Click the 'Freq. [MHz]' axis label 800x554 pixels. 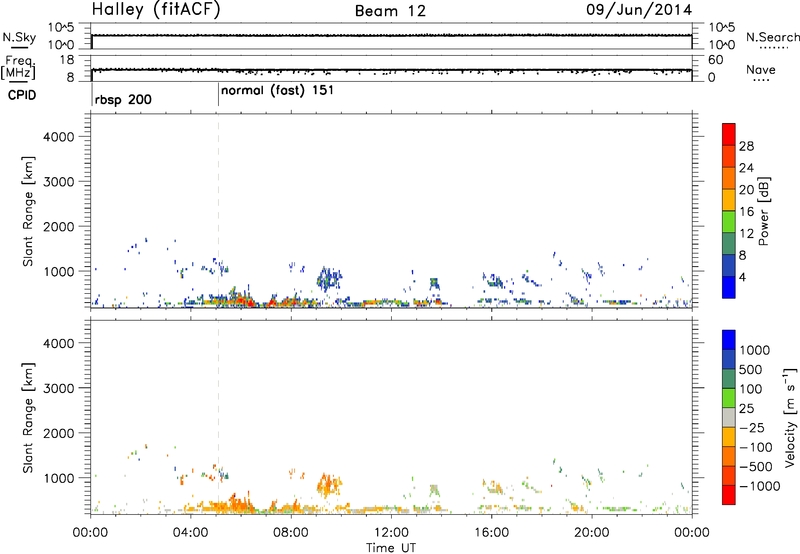point(18,67)
